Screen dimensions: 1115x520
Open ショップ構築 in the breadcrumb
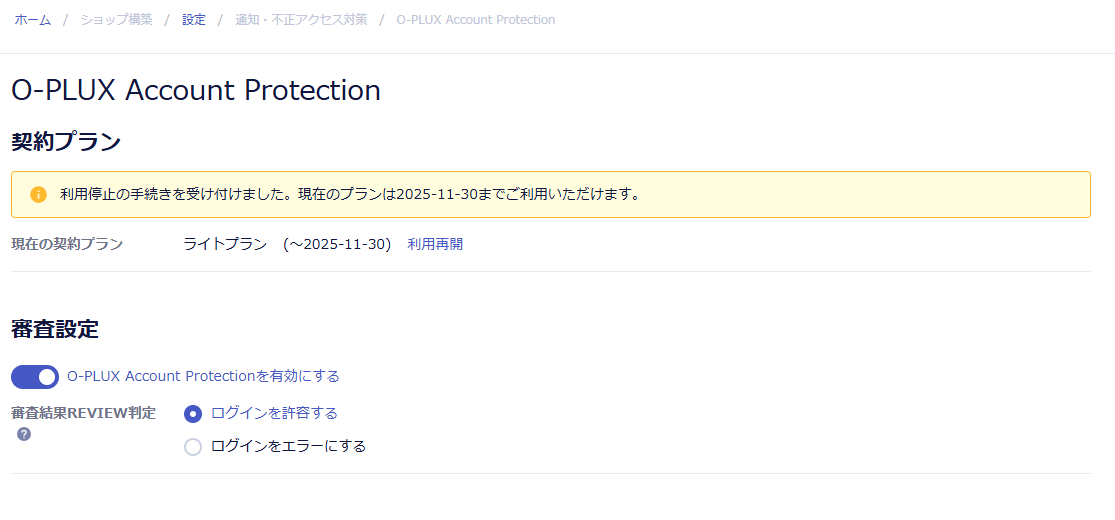[117, 20]
